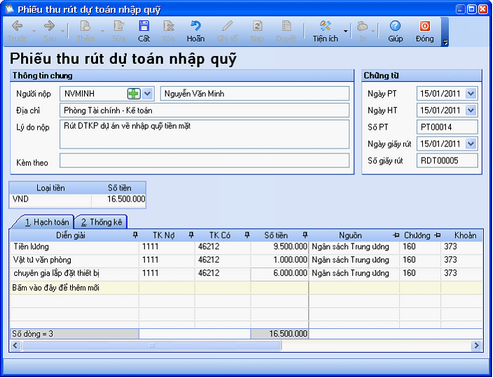Click the pin icon in Diễn giải header

[135, 235]
